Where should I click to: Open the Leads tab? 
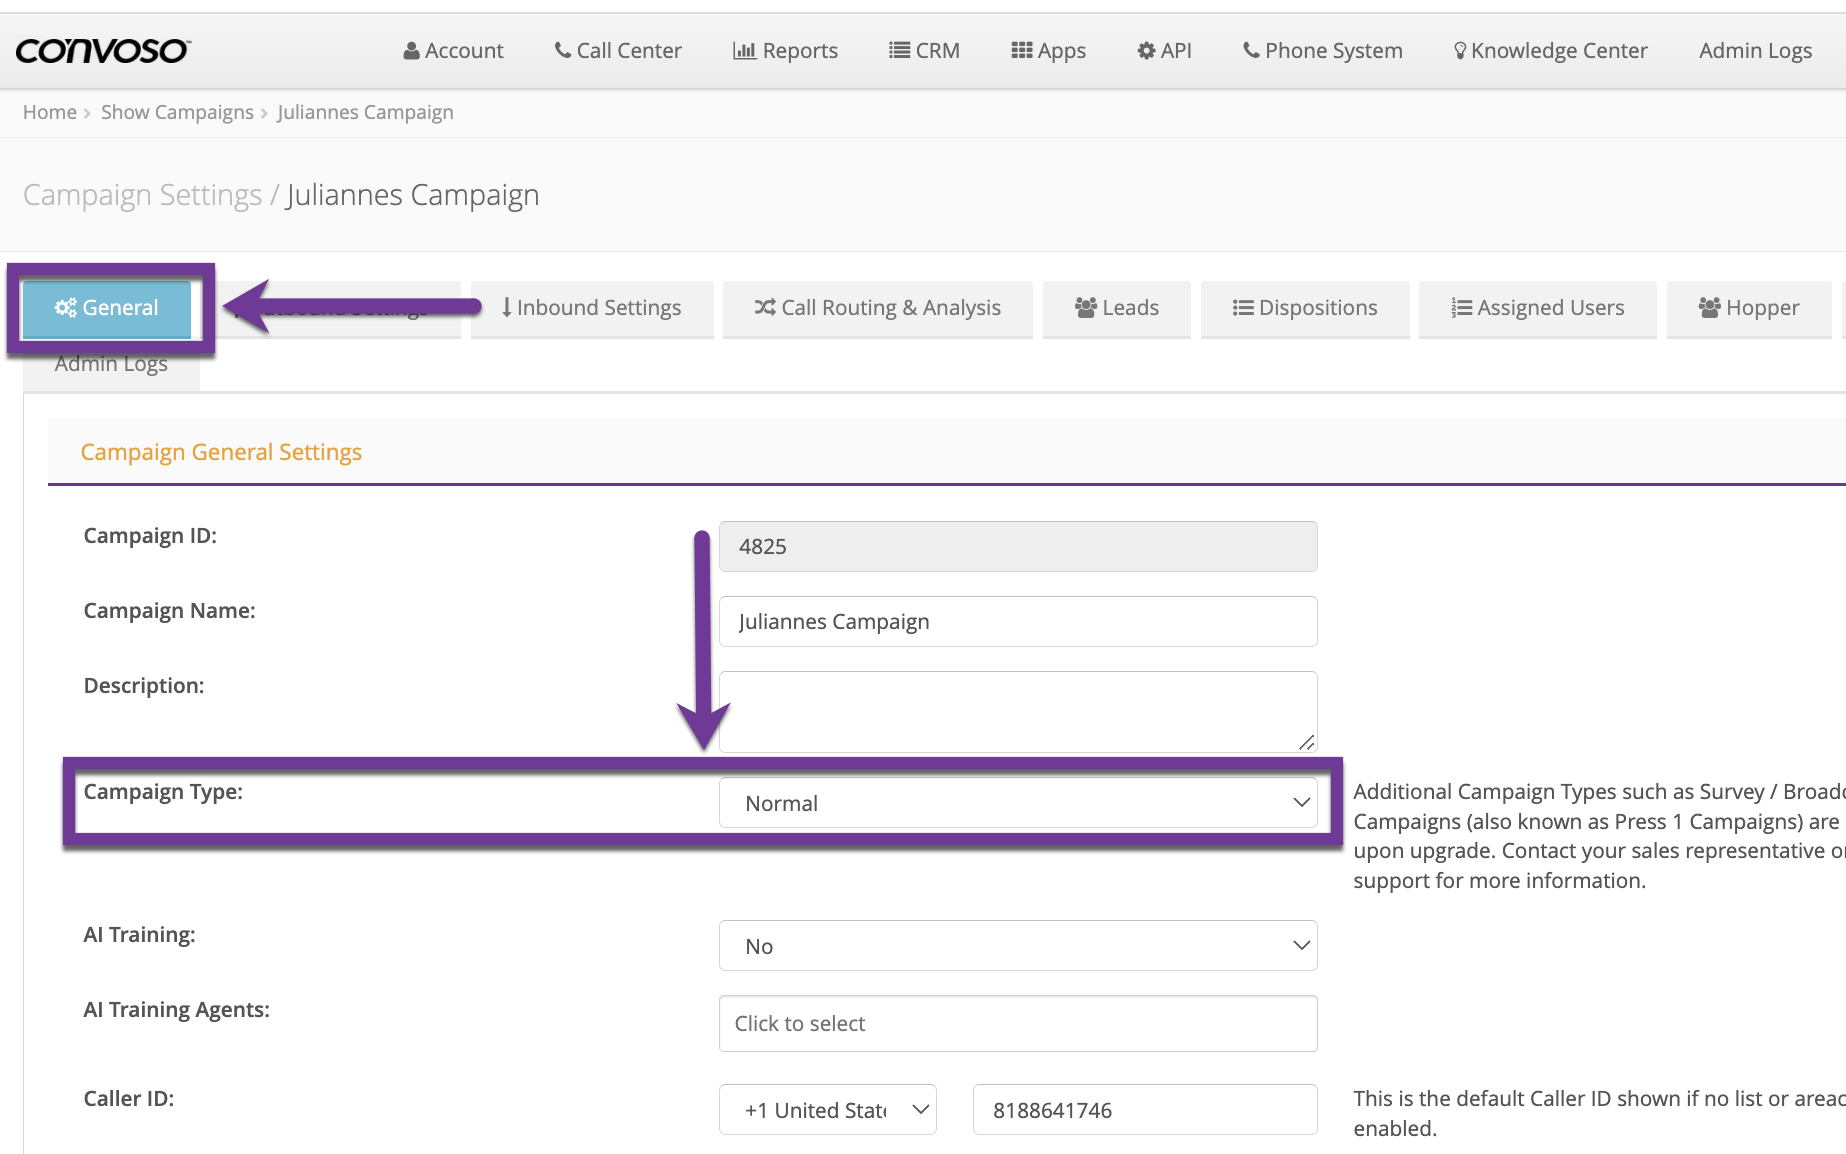[x=1116, y=308]
